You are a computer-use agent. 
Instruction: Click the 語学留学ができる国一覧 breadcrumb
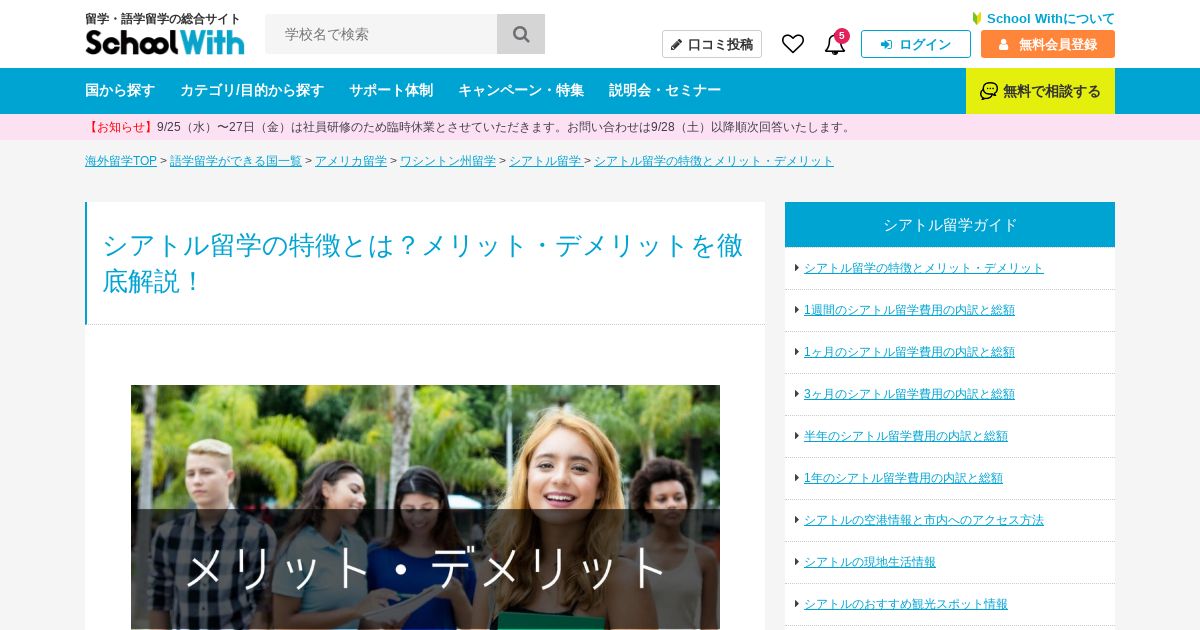[236, 161]
